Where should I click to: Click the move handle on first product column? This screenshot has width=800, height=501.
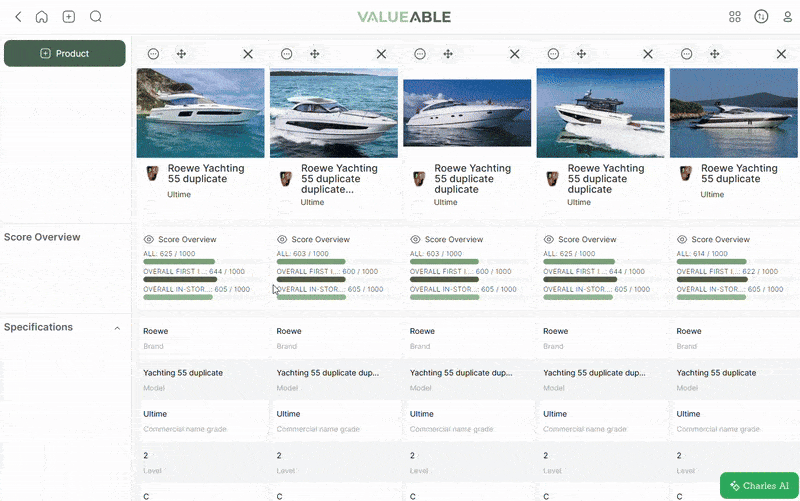coord(181,54)
